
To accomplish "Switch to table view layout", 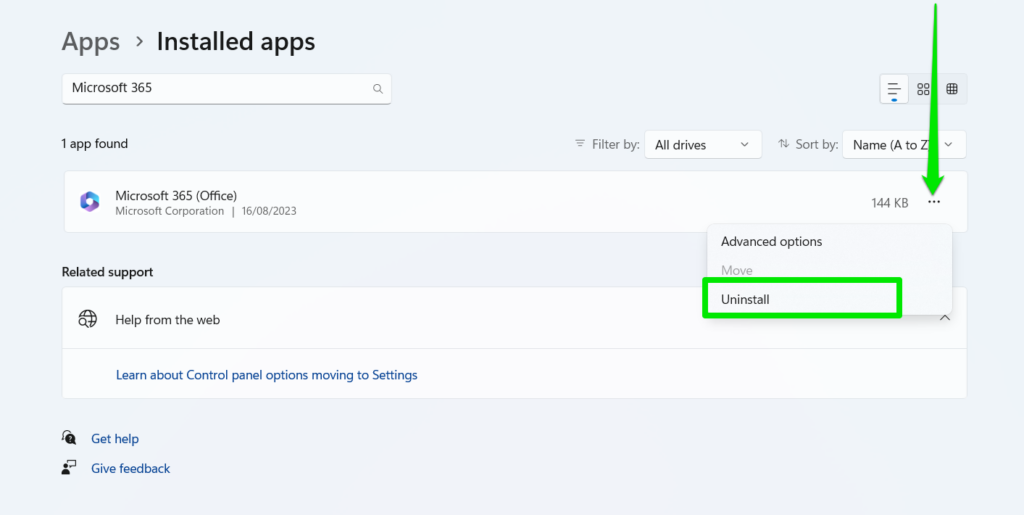I will coord(952,89).
